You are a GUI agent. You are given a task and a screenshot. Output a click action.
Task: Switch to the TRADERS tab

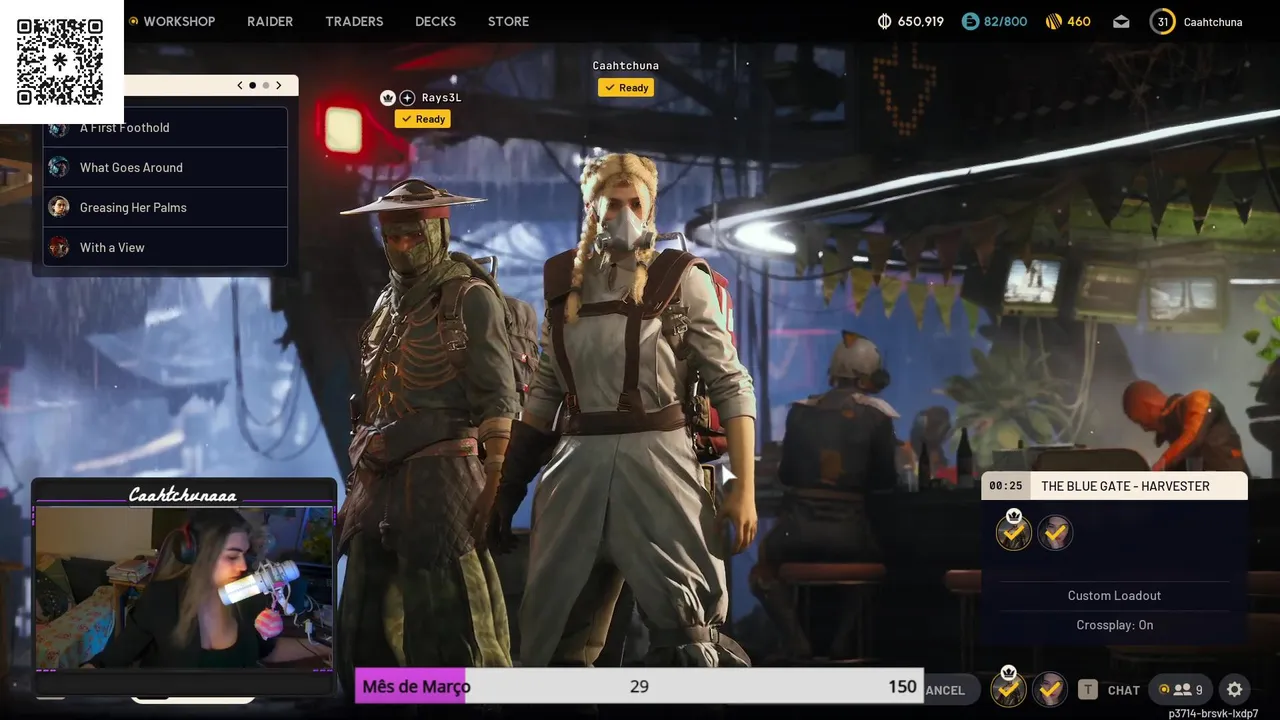pyautogui.click(x=354, y=21)
